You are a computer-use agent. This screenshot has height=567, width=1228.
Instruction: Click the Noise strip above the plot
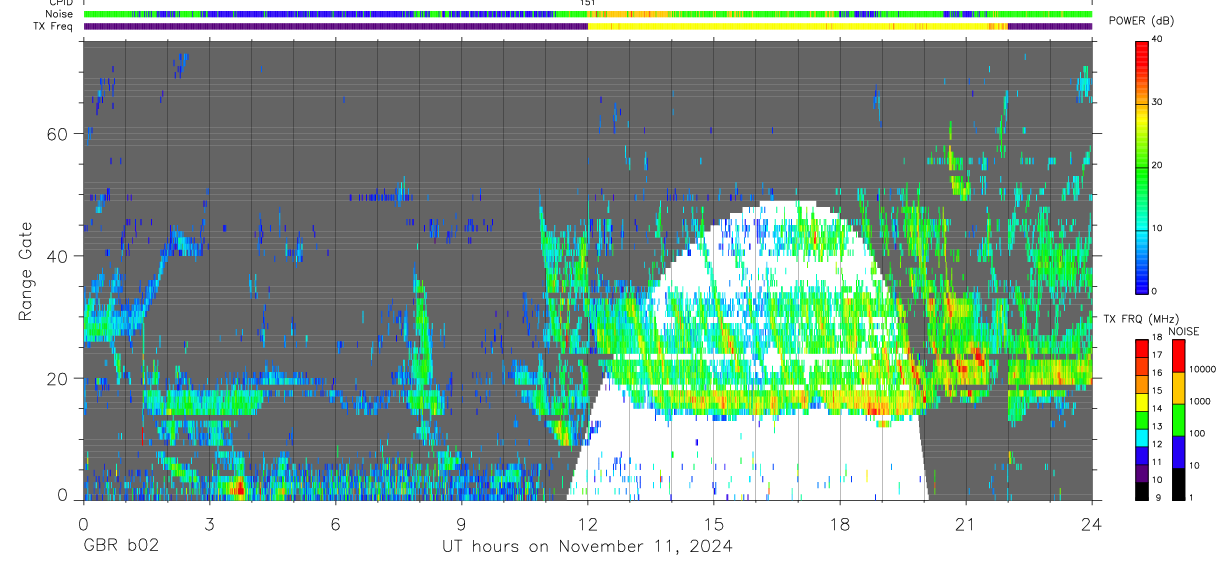click(588, 14)
